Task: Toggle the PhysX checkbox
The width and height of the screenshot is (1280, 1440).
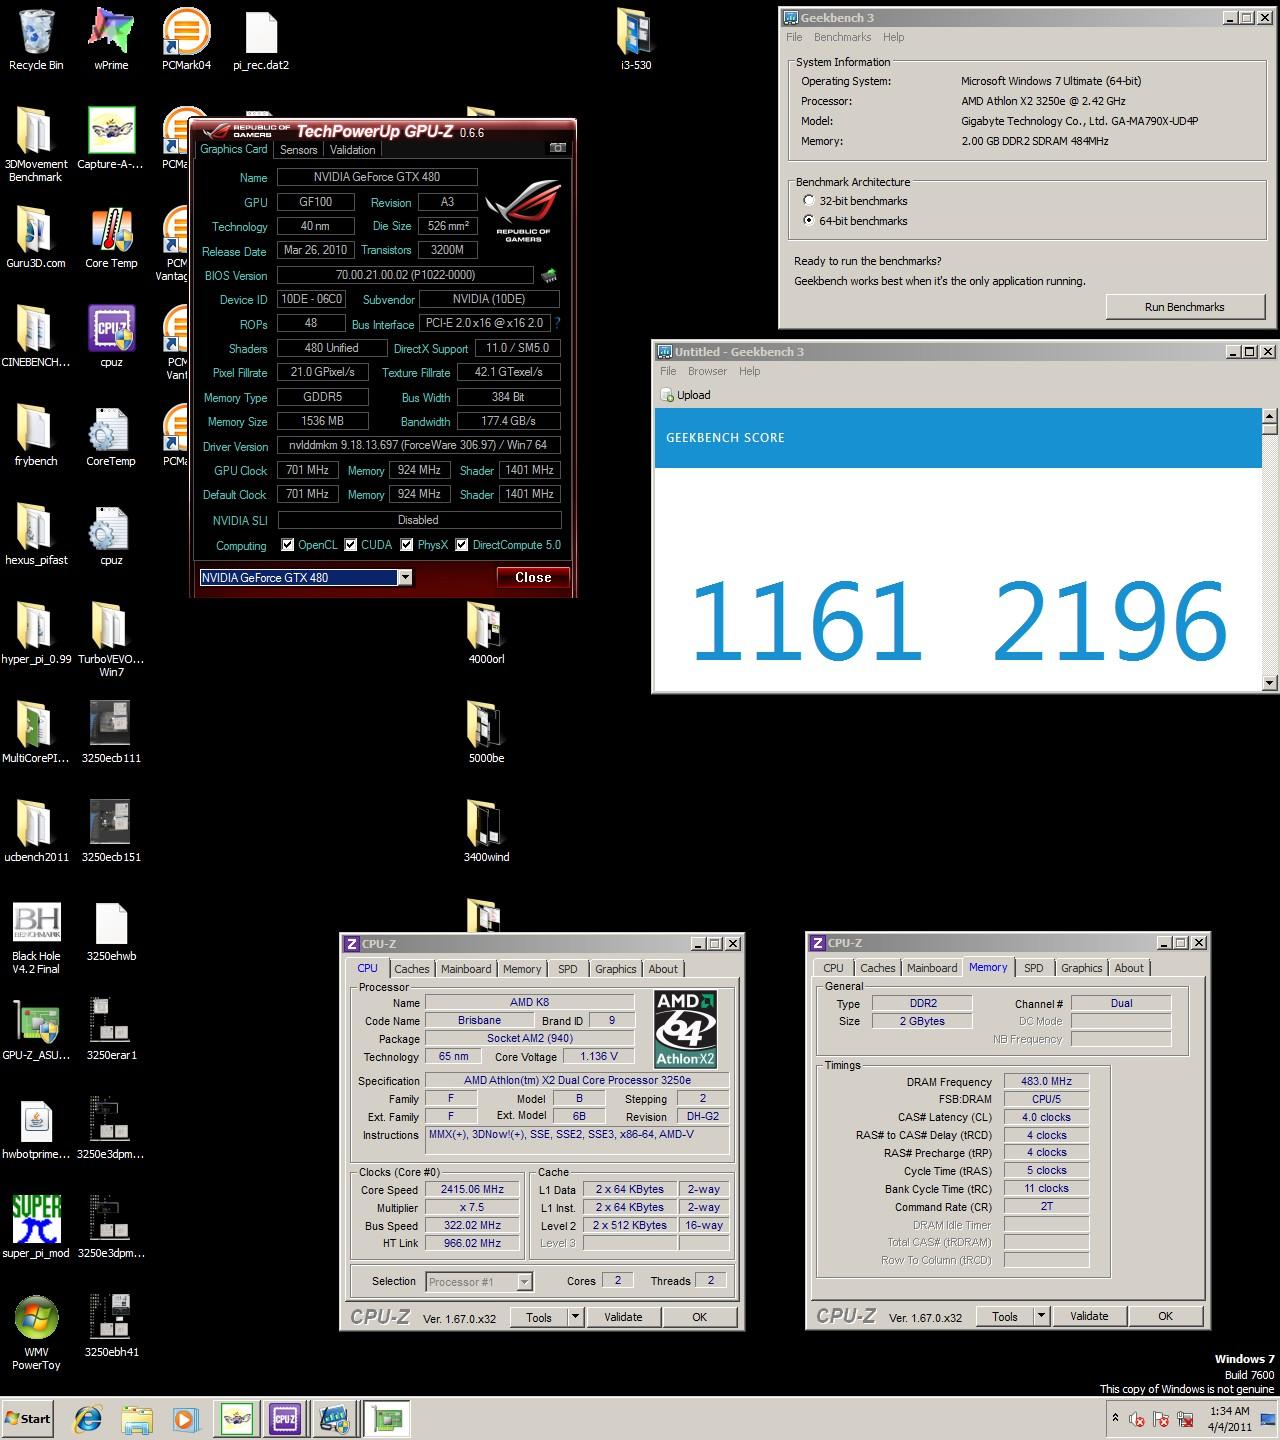Action: 407,545
